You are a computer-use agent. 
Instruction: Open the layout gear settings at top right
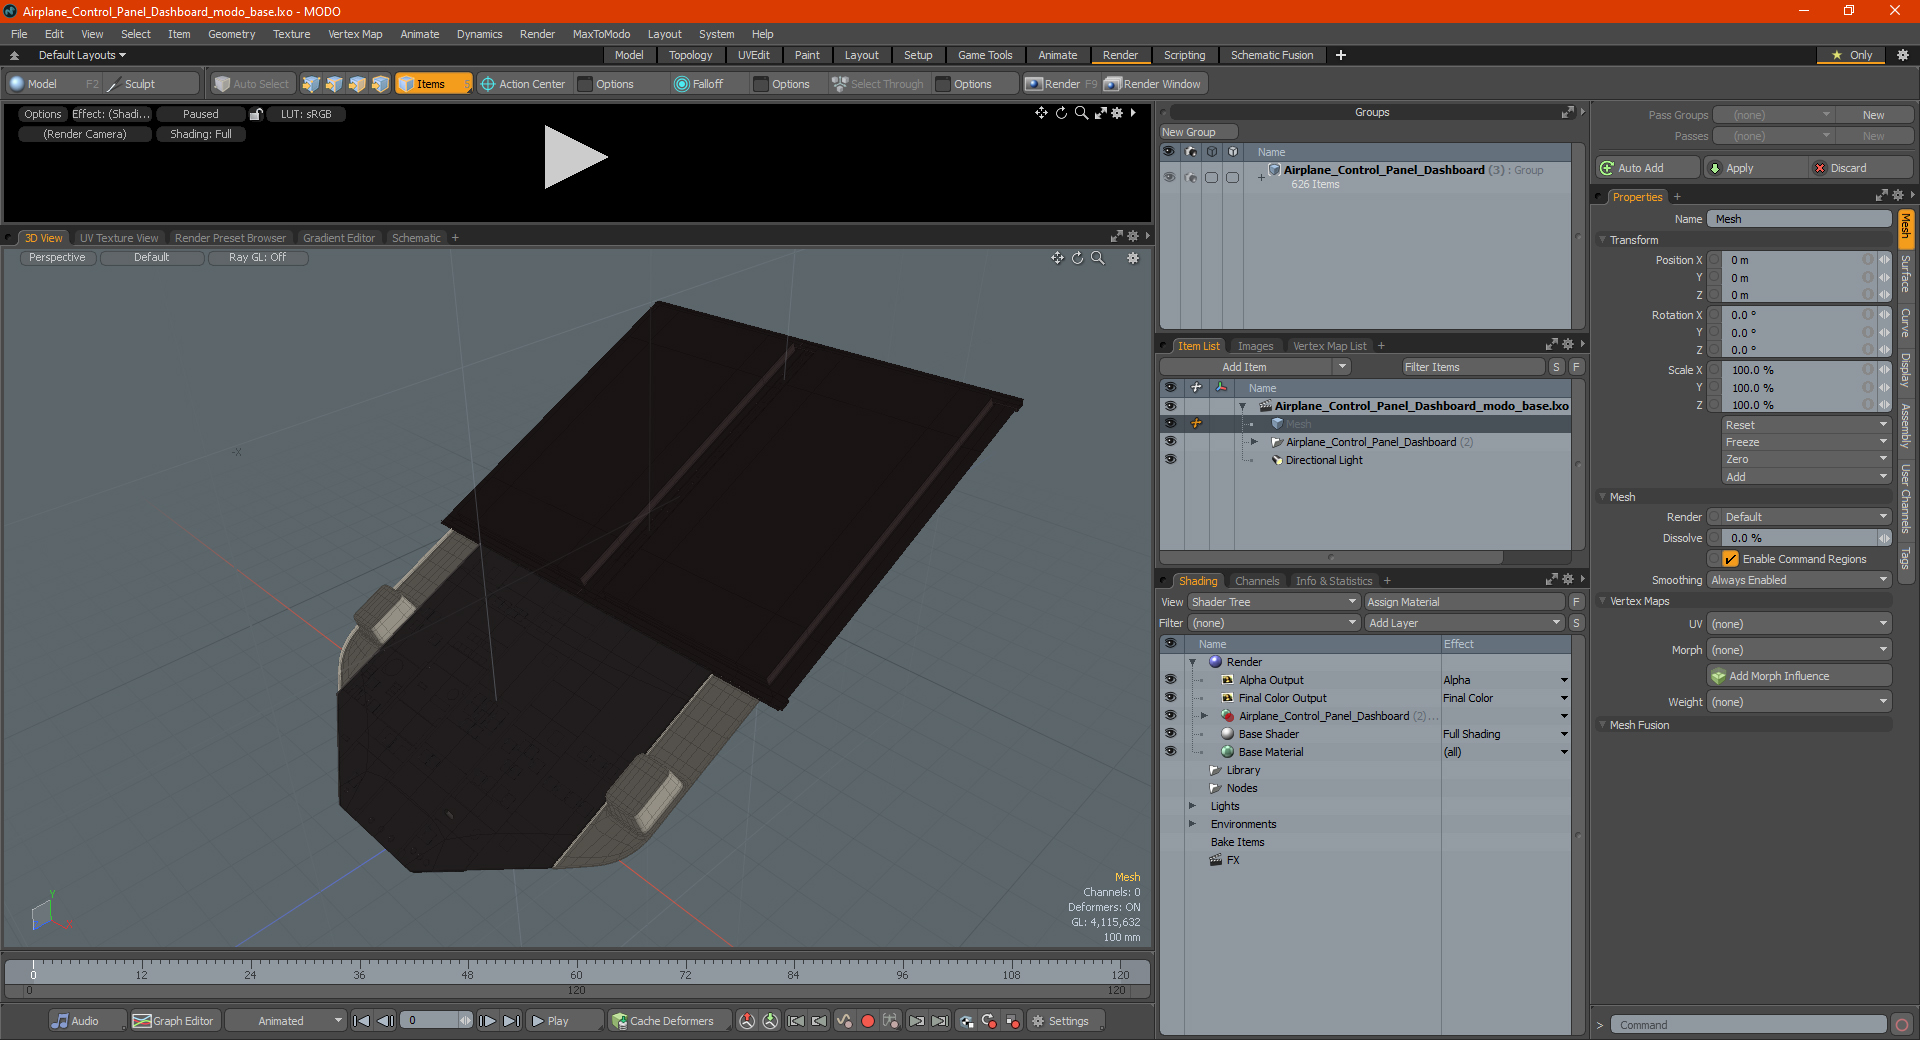pos(1903,55)
